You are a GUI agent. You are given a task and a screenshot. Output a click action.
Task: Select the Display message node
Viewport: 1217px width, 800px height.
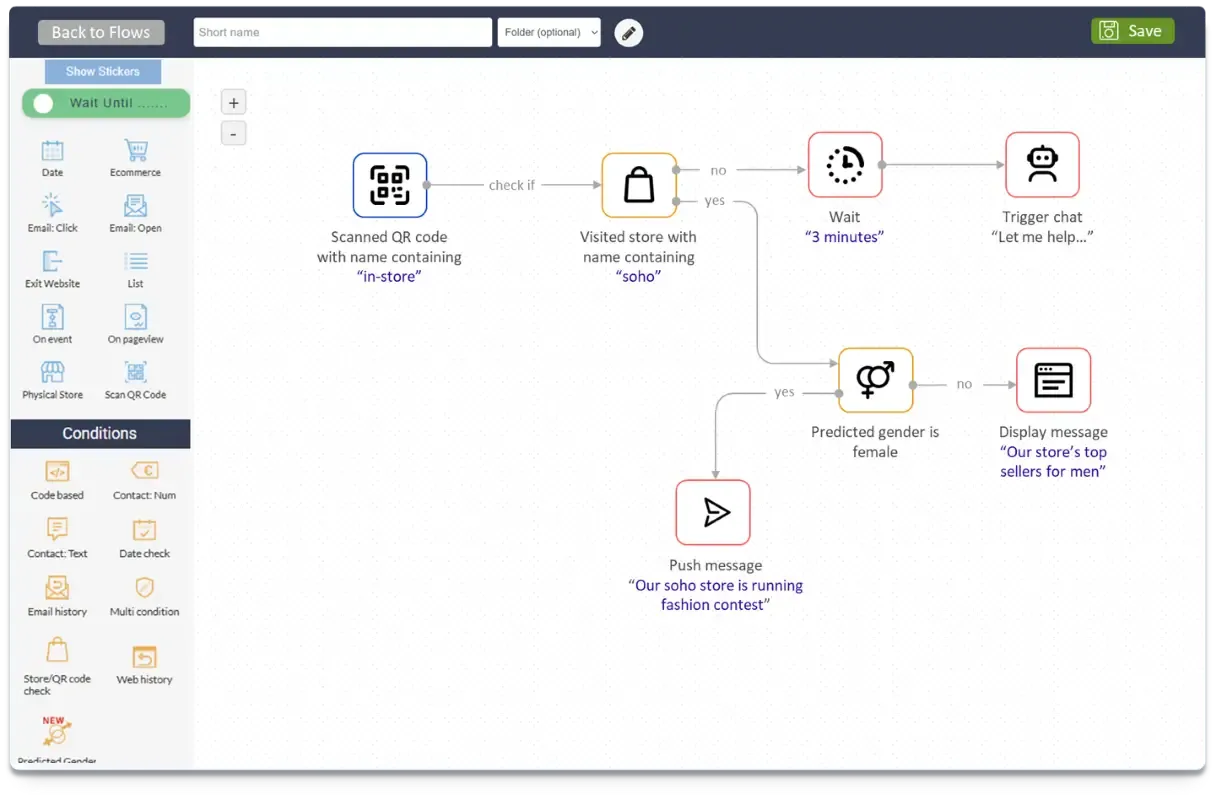[x=1054, y=380]
